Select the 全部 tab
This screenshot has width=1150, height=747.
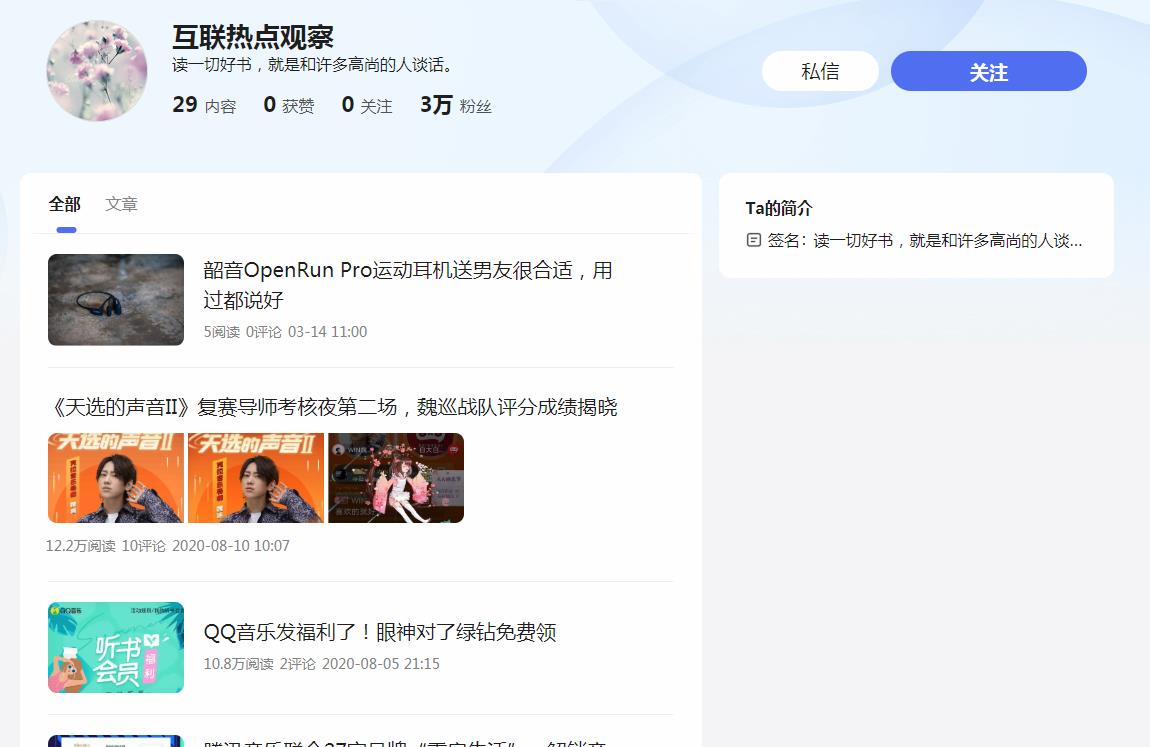tap(65, 204)
